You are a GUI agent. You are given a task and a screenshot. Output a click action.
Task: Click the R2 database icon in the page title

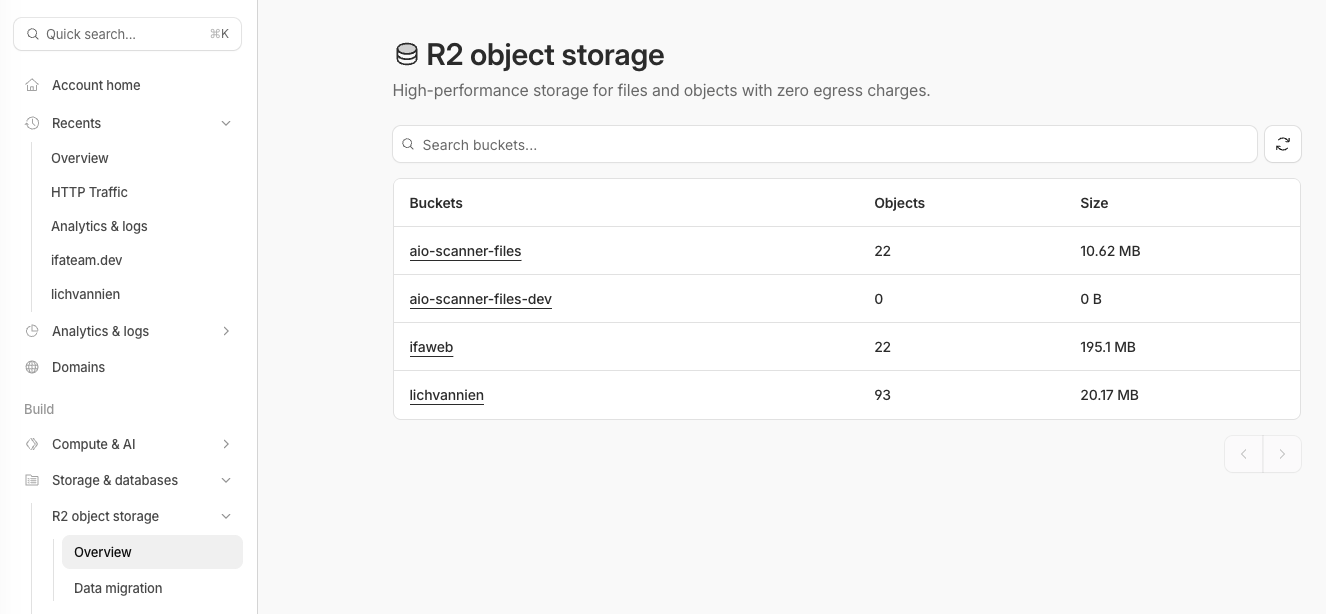(x=406, y=53)
